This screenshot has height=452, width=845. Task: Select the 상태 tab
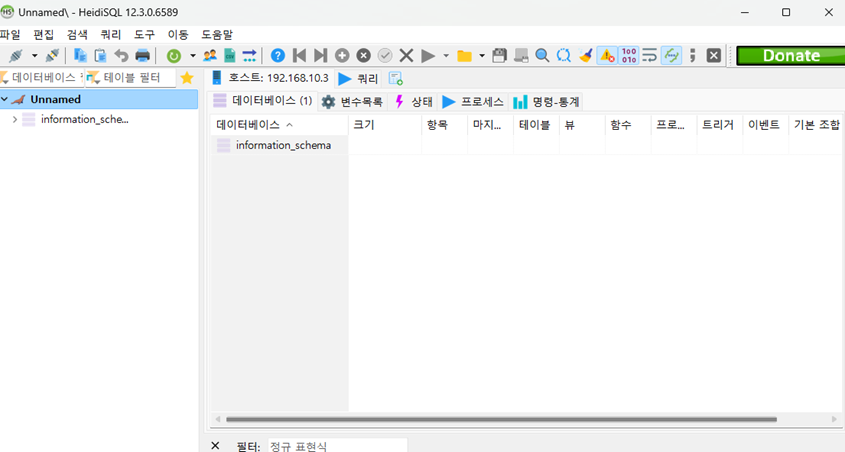tap(414, 101)
